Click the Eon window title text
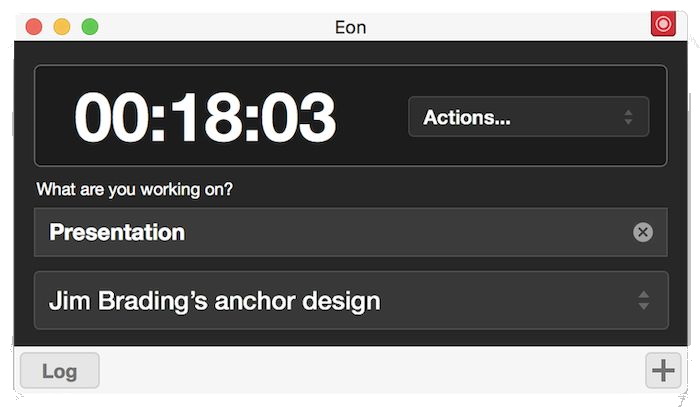The height and width of the screenshot is (407, 700). [x=350, y=27]
